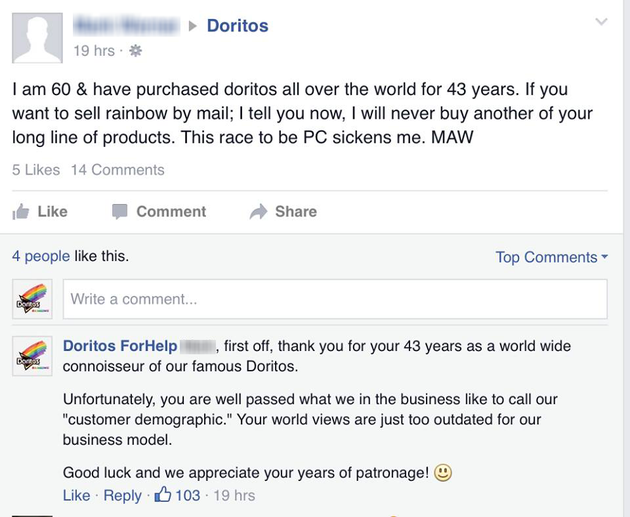Screen dimensions: 630x517
Task: Click the Share arrow icon
Action: point(258,211)
